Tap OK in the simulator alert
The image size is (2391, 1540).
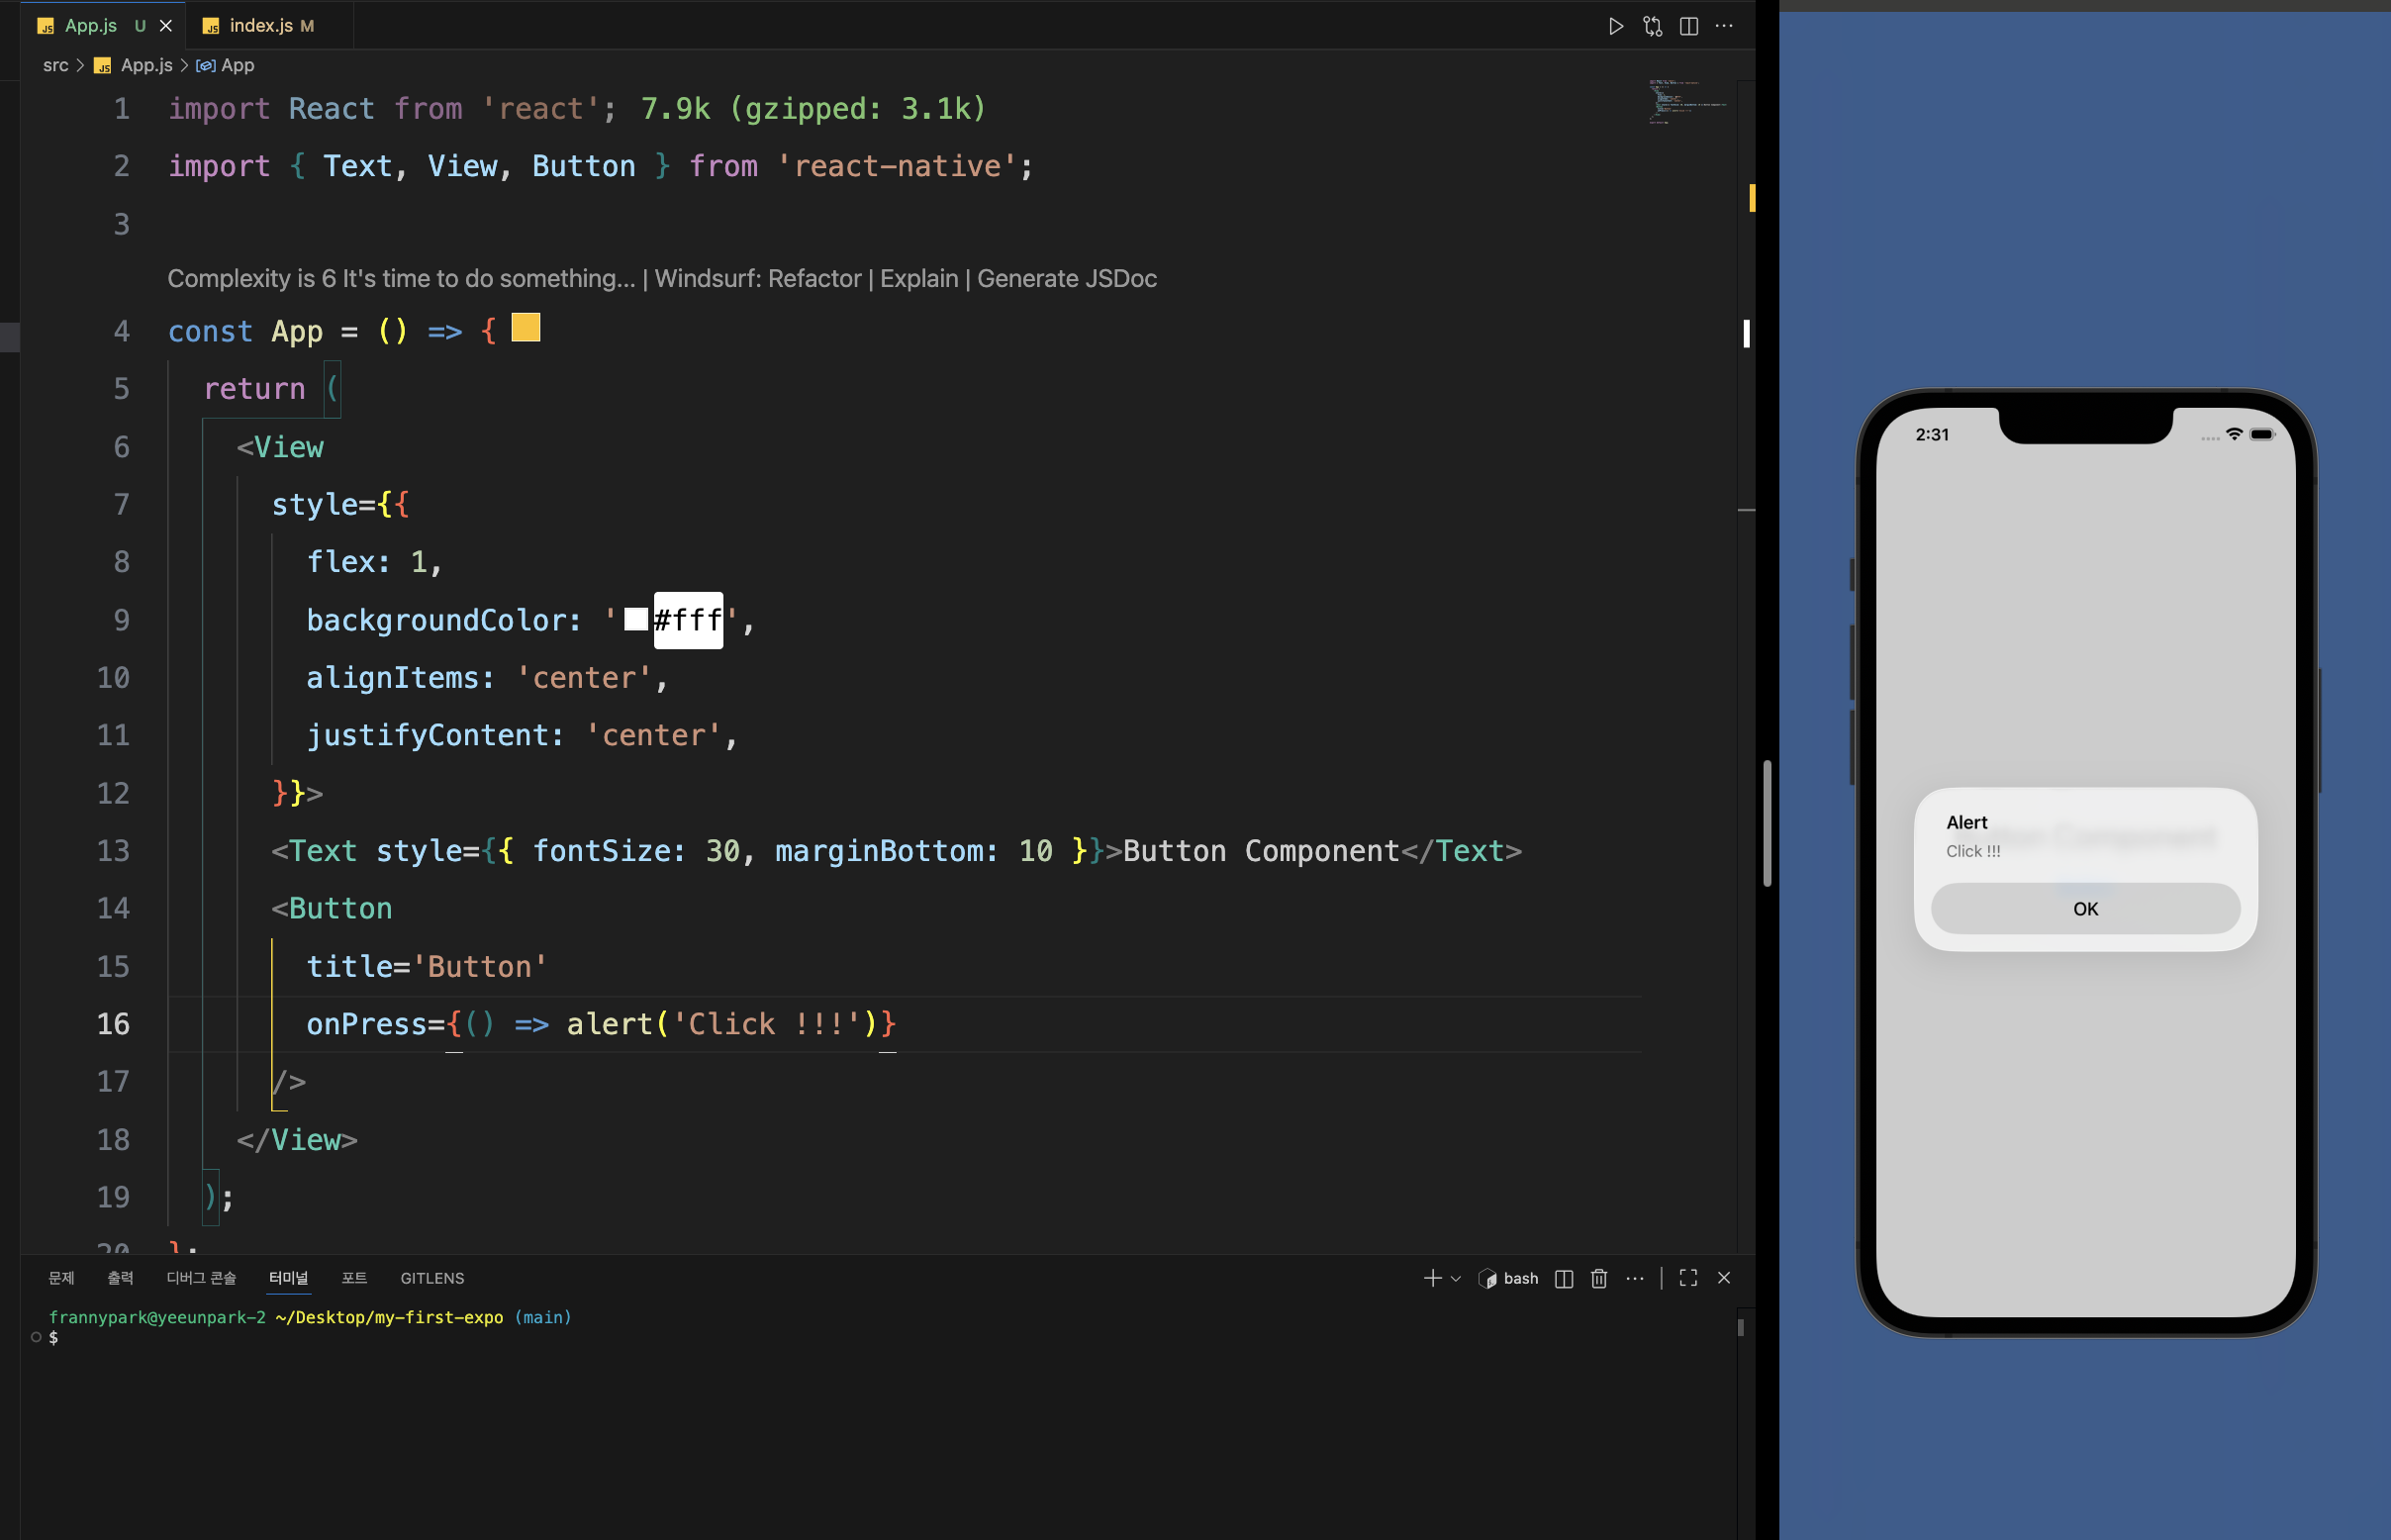coord(2085,908)
